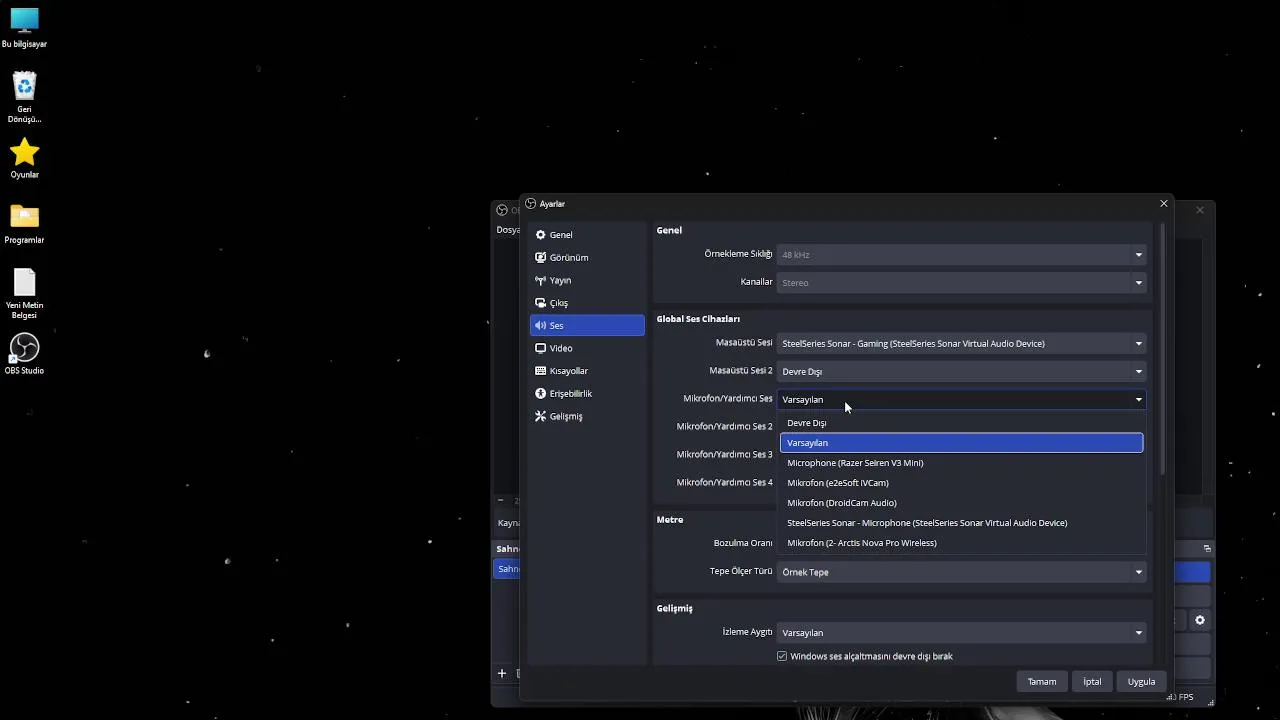Collapse the Mikrofon/Yardımcı Ses dropdown
The width and height of the screenshot is (1280, 720).
(x=961, y=400)
